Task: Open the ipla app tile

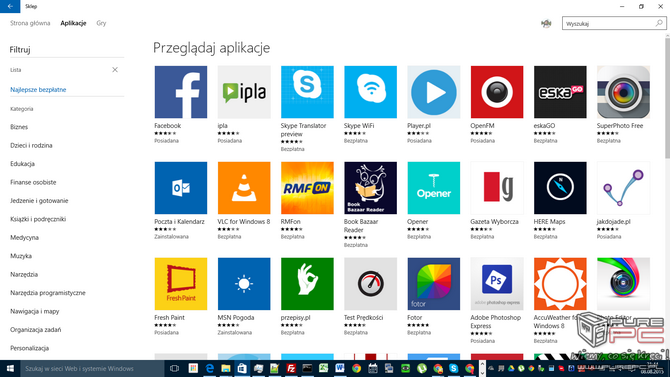Action: (x=244, y=92)
